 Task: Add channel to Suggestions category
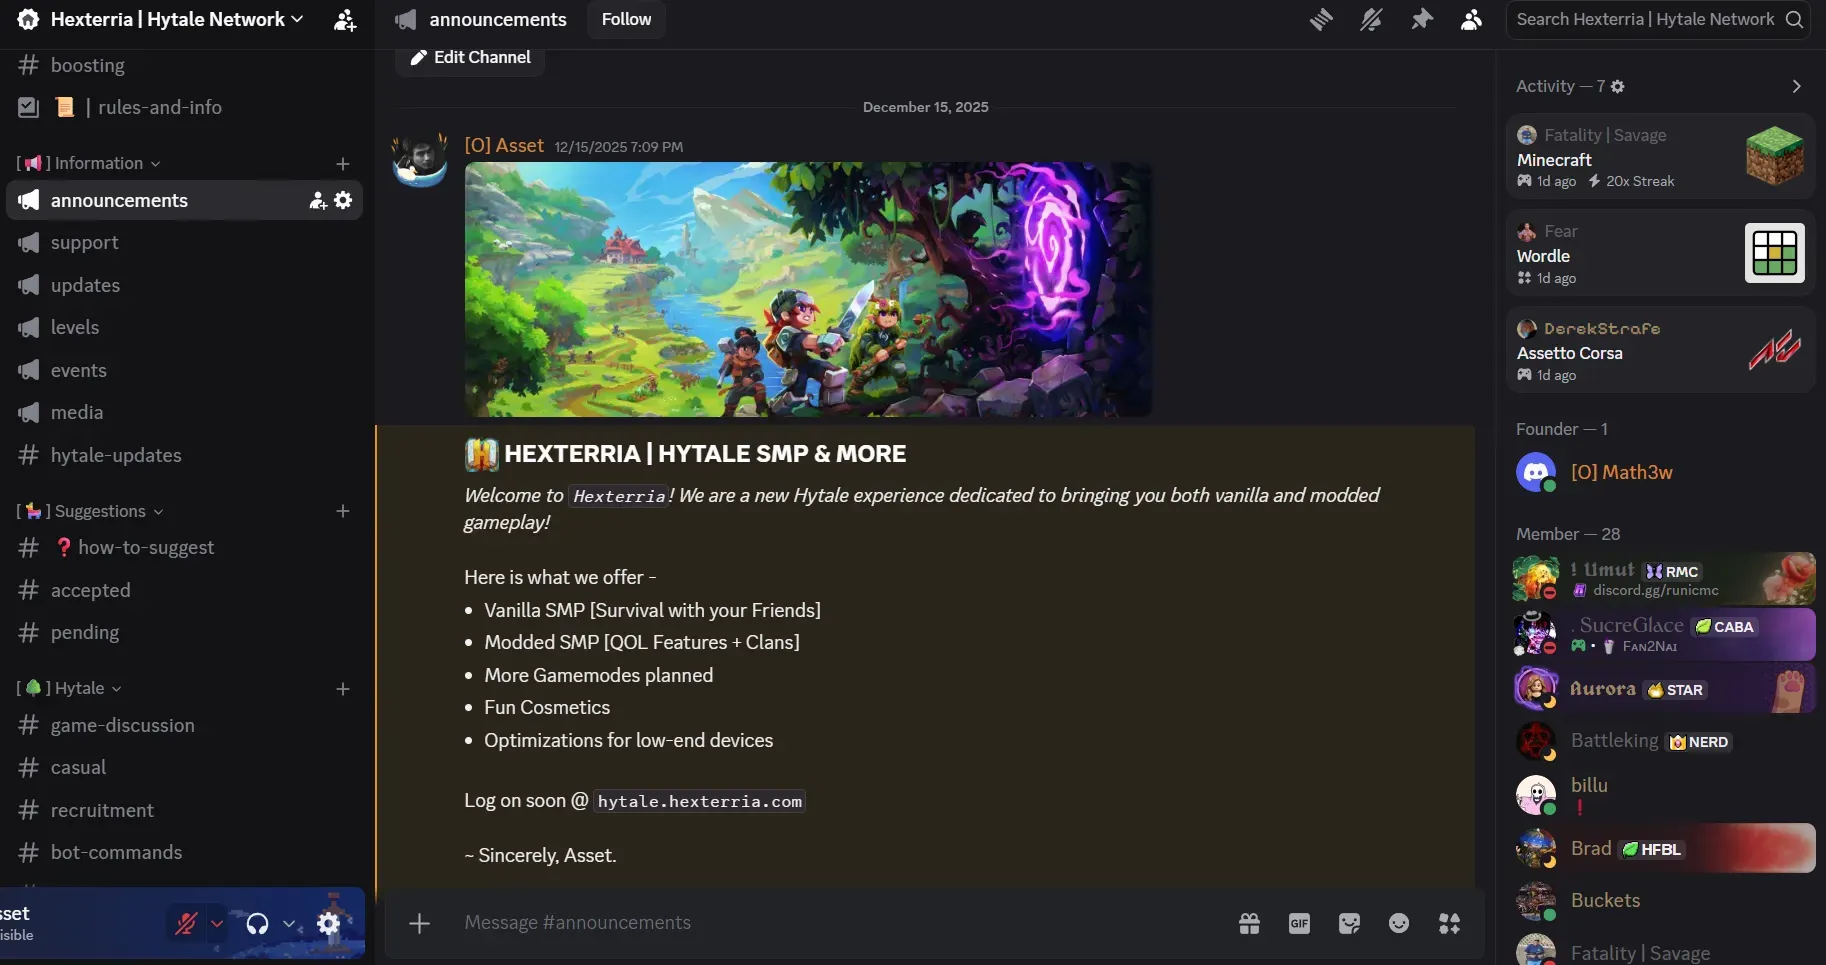[x=343, y=511]
